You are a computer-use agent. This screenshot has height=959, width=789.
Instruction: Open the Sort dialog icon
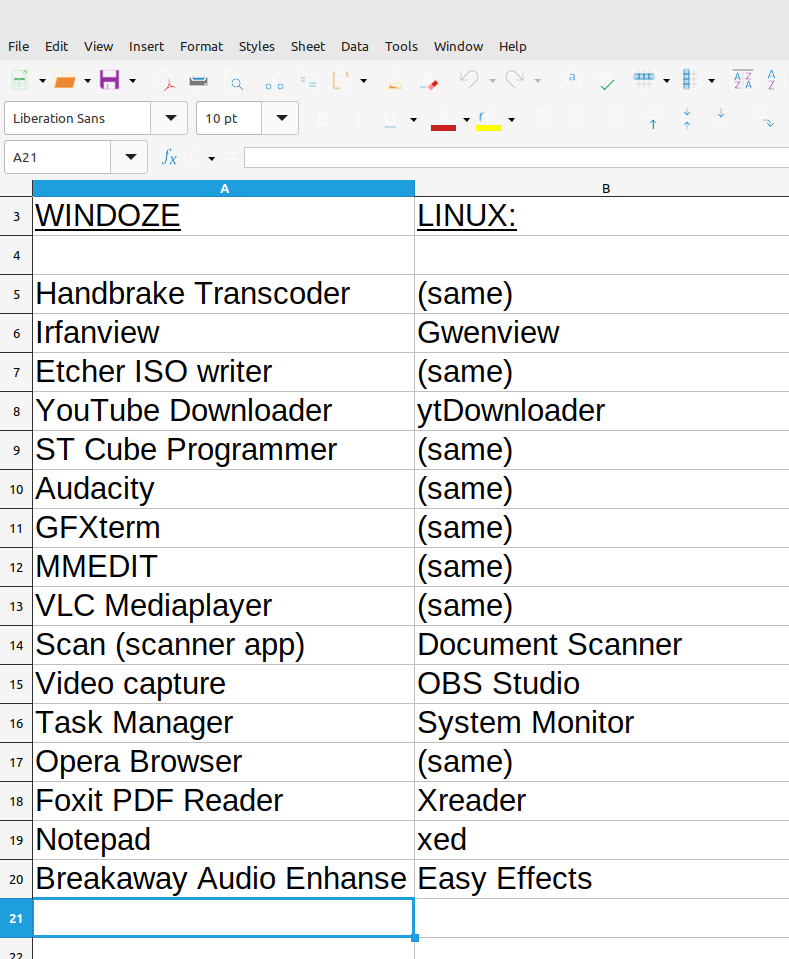point(742,80)
